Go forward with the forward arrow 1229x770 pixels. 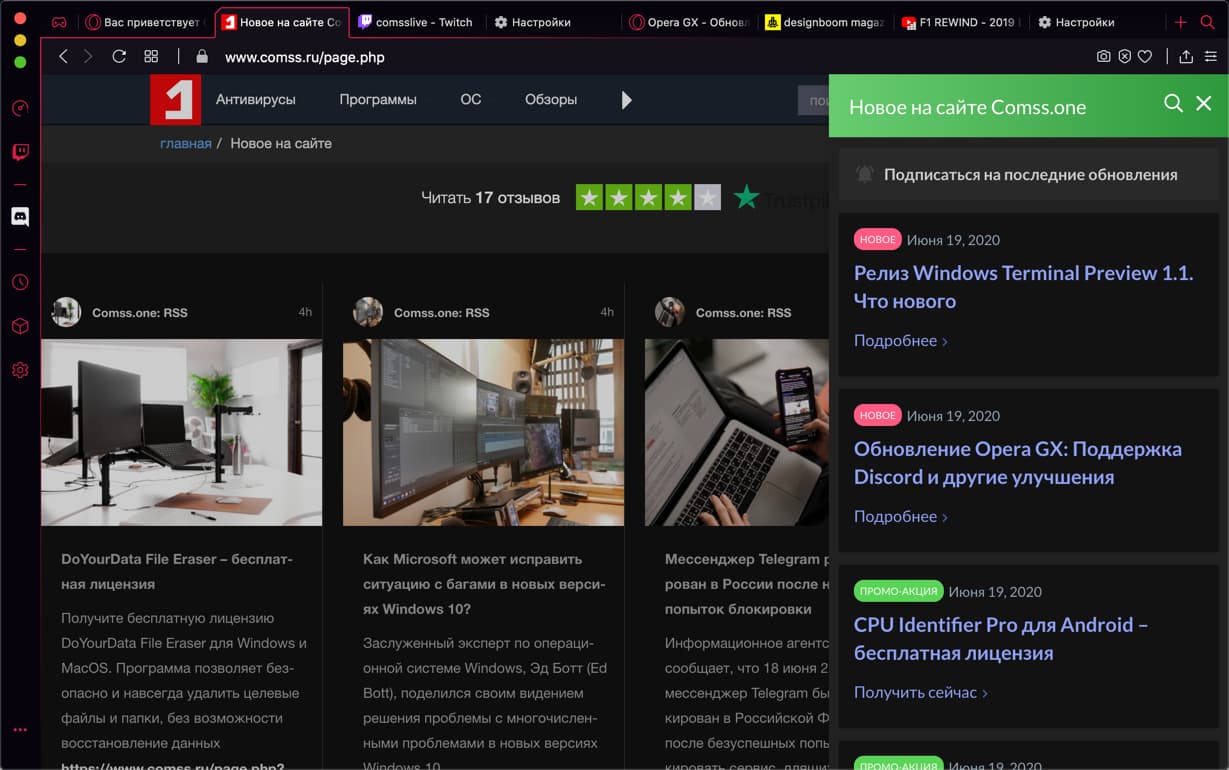(88, 57)
